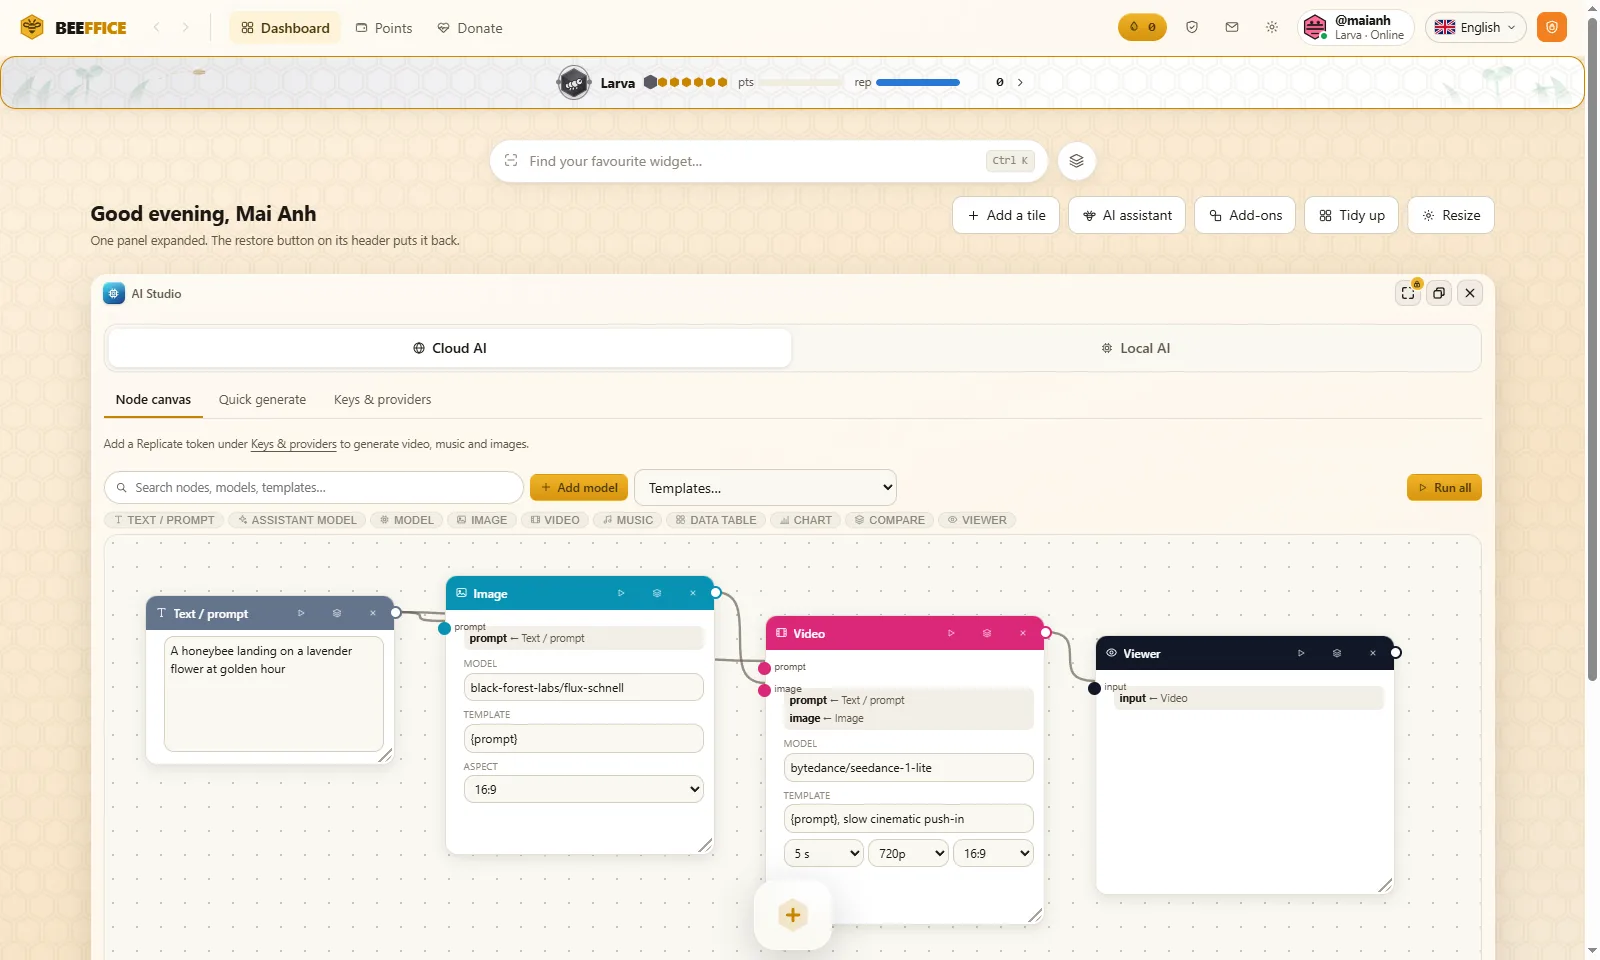1600x960 pixels.
Task: Switch to the Quick generate tab
Action: [x=262, y=400]
